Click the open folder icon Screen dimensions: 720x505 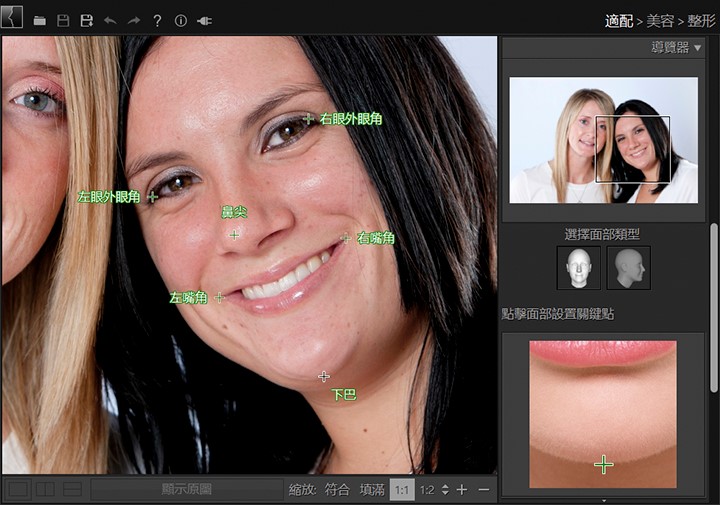coord(40,20)
